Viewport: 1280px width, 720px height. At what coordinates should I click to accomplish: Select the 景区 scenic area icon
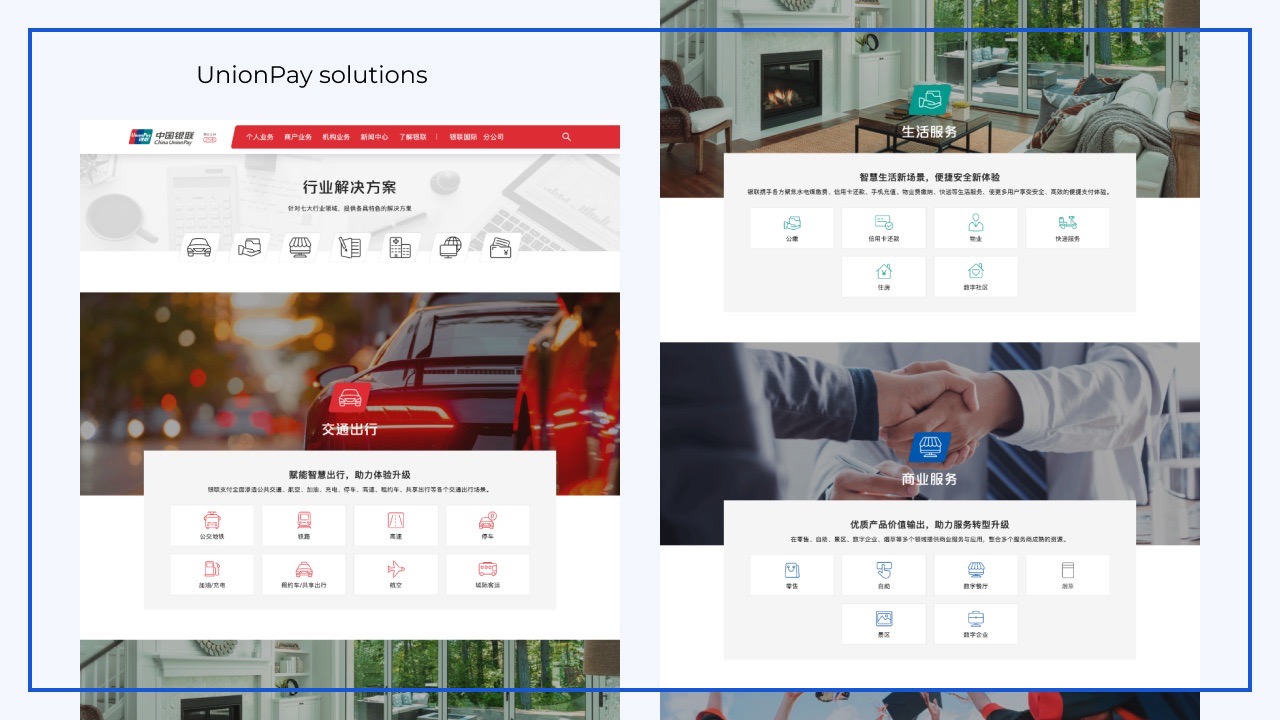tap(884, 623)
